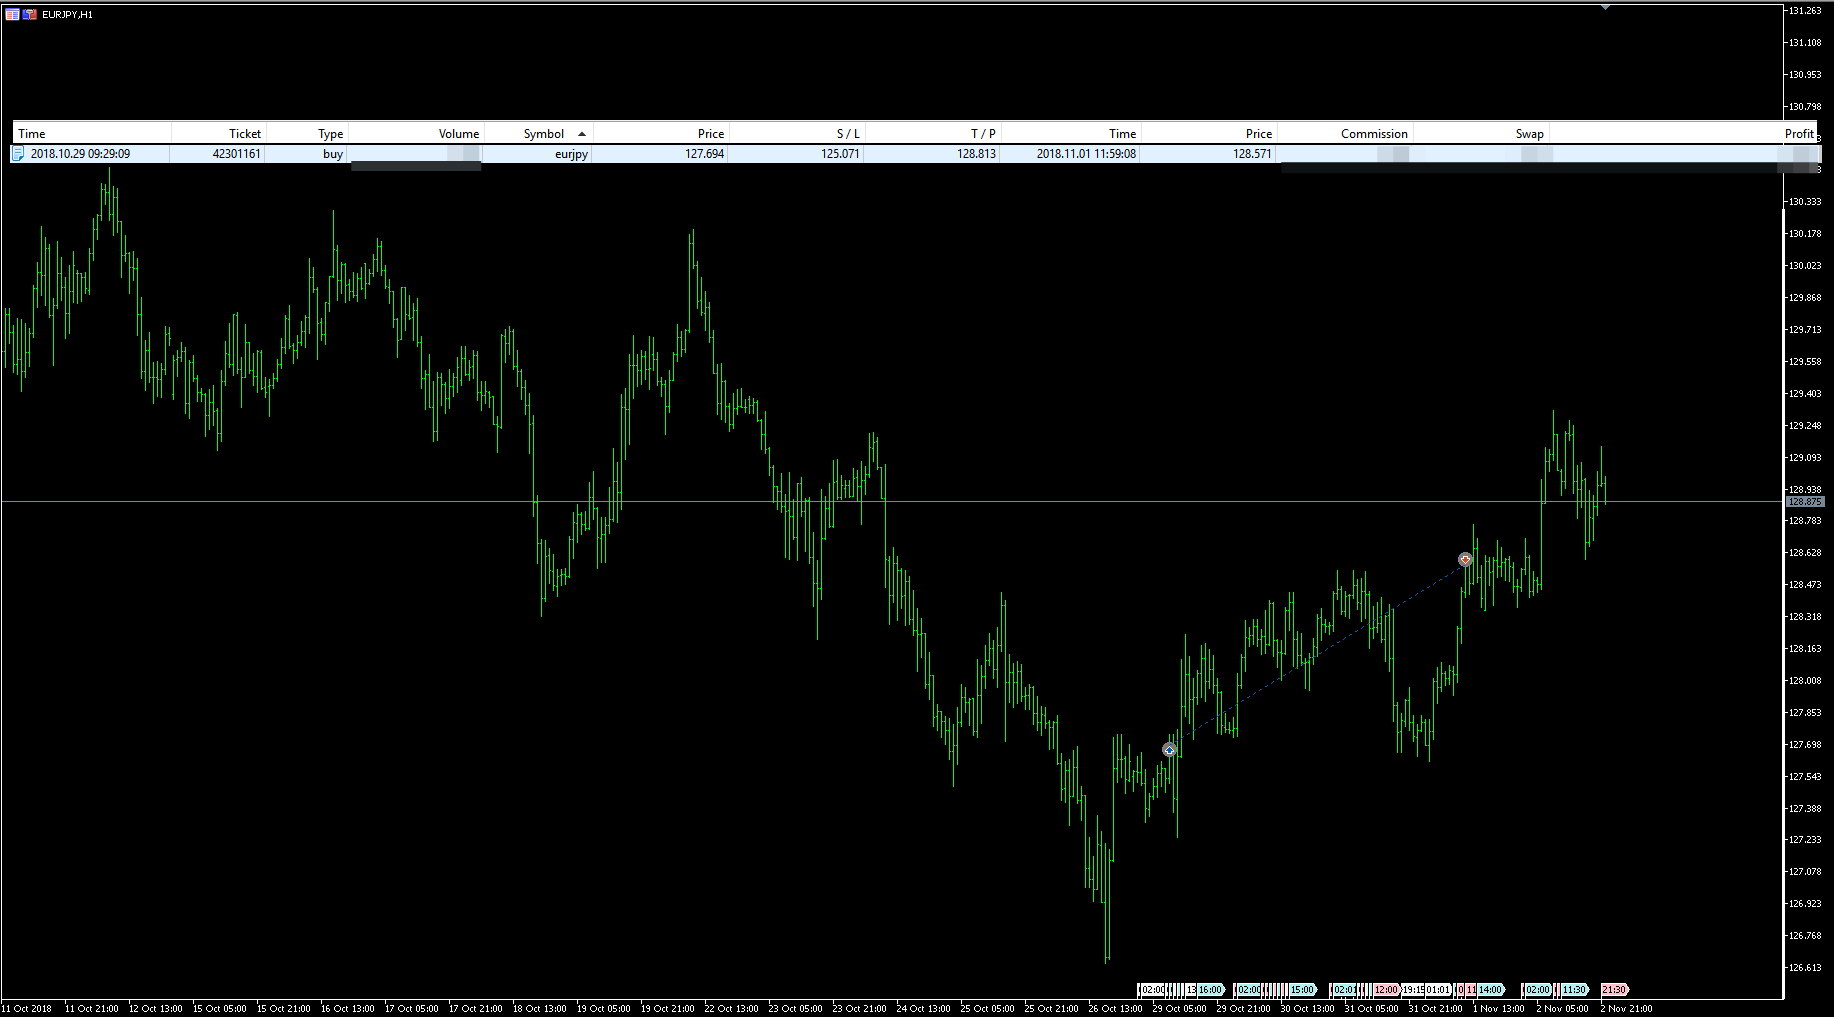Click the pink 21:30 event marker

(x=1614, y=990)
